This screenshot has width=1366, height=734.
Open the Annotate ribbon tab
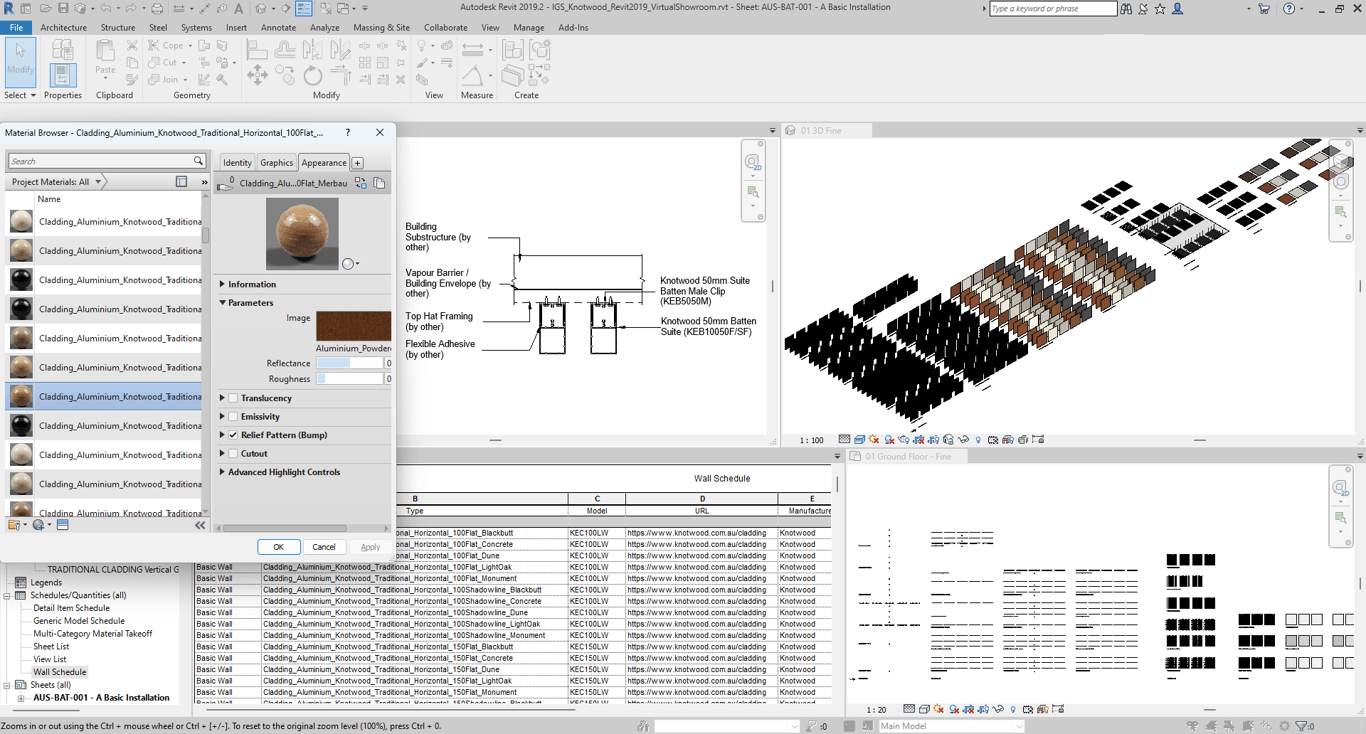coord(278,28)
